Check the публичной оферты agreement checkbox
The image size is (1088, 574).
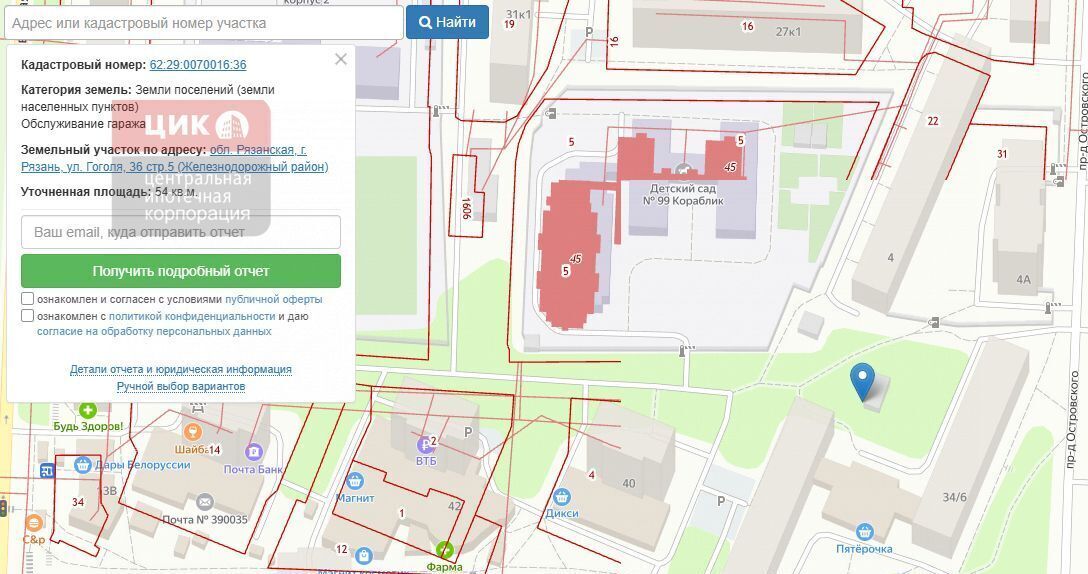[x=27, y=299]
